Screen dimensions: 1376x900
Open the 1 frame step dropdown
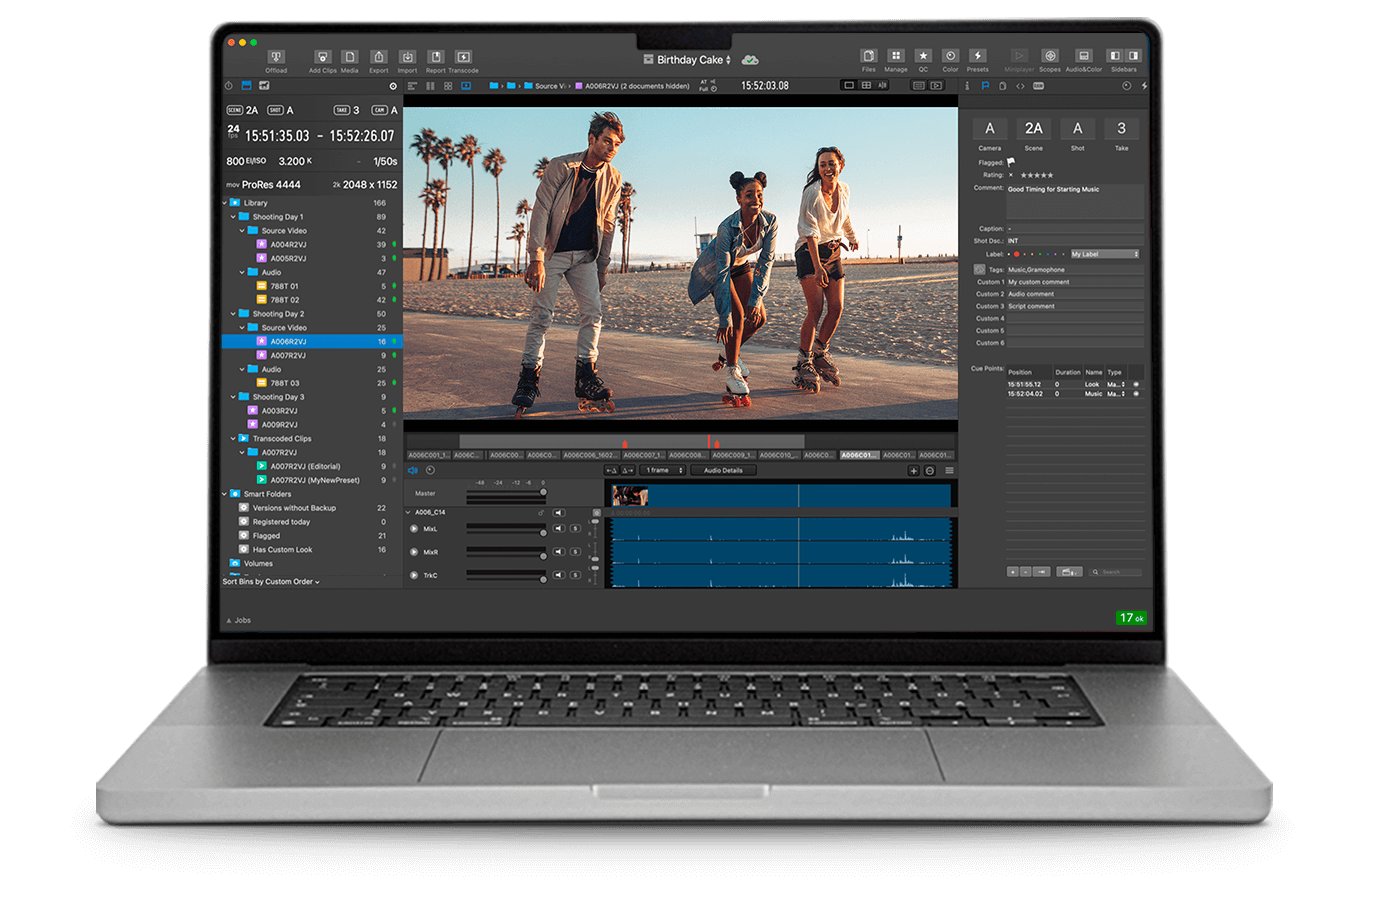coord(663,470)
